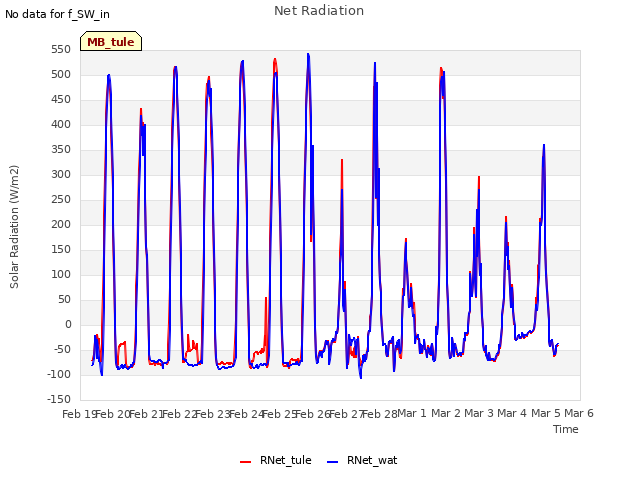Click the Mar 1 x-axis label

click(412, 413)
